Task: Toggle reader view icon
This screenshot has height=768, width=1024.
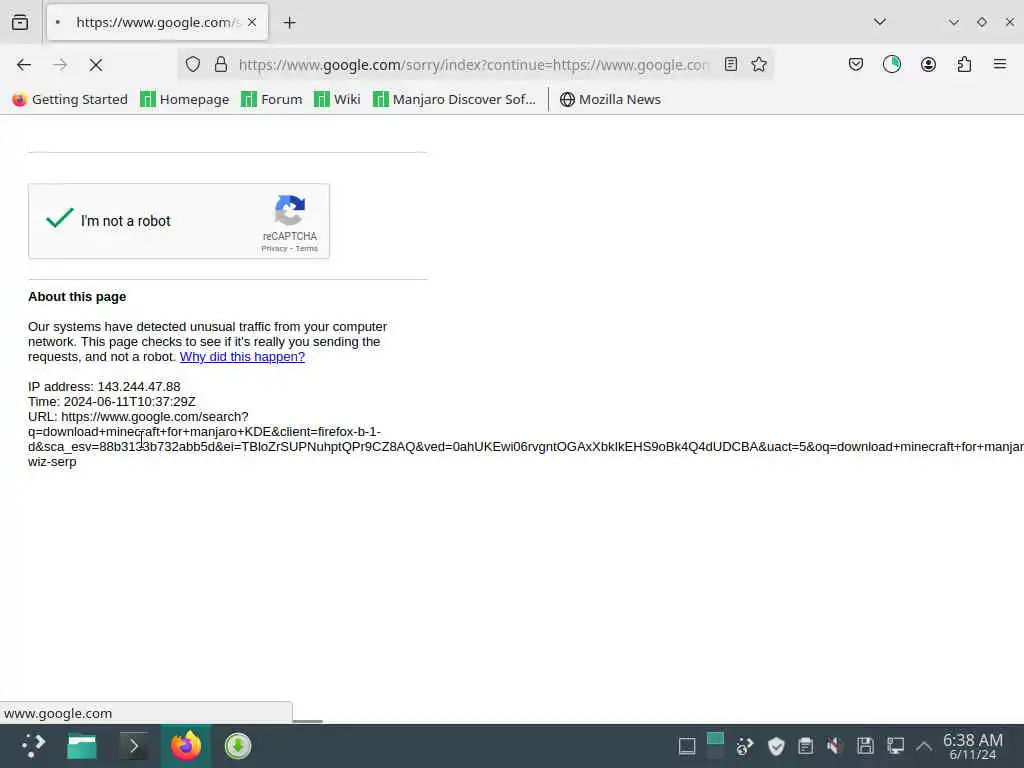Action: coord(731,64)
